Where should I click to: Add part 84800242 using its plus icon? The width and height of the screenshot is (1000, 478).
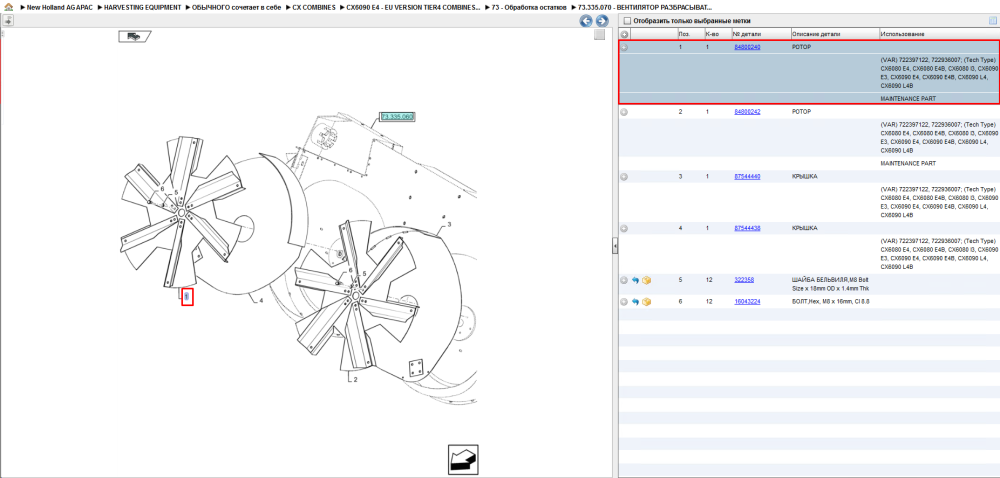click(624, 112)
